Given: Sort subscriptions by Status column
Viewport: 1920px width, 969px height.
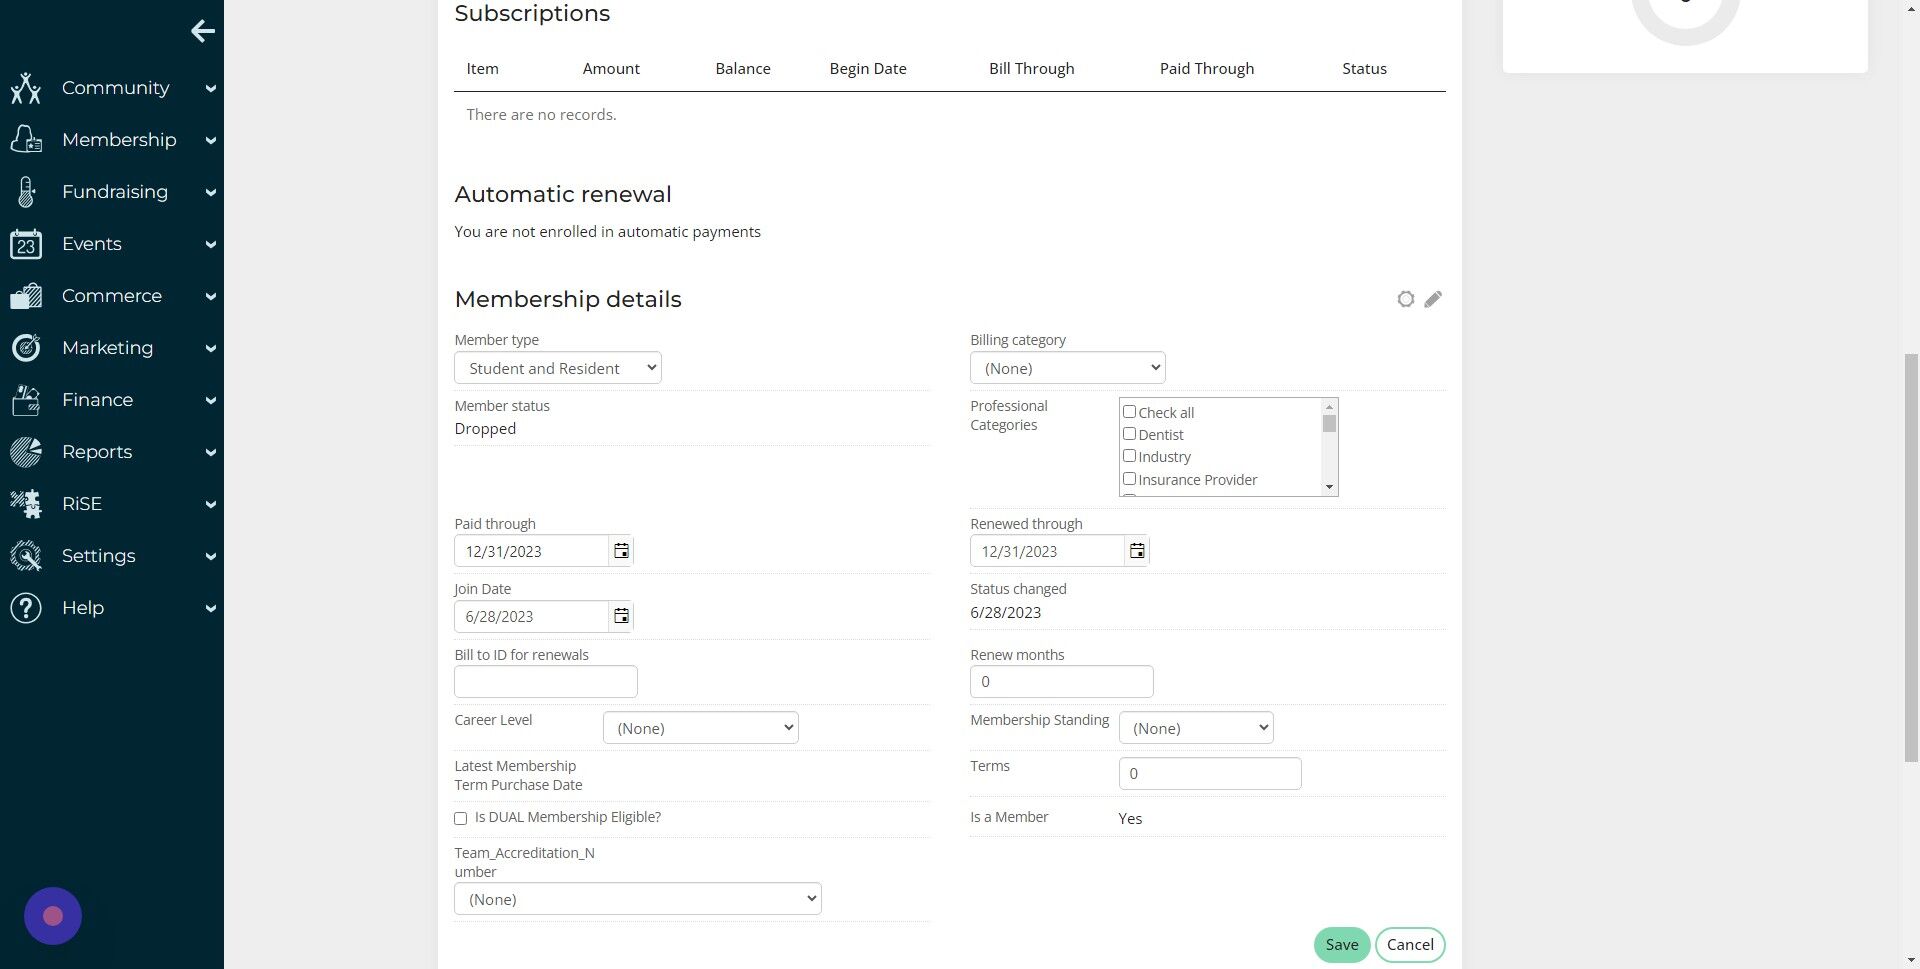Looking at the screenshot, I should [1364, 68].
